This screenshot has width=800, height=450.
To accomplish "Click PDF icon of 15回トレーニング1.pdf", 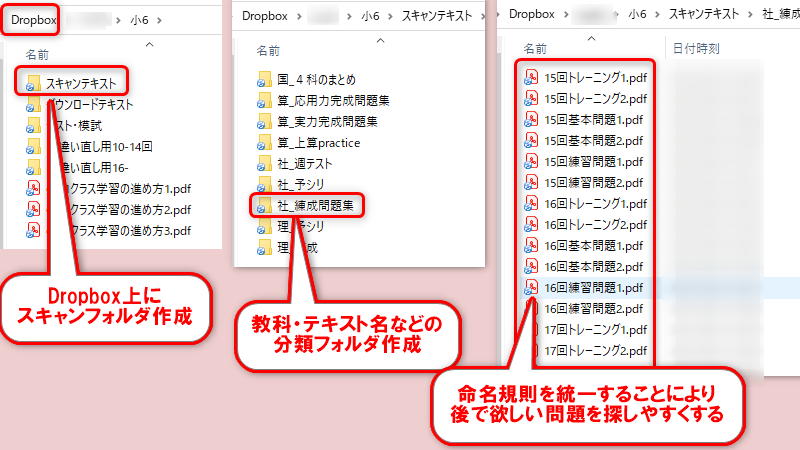I will point(532,77).
